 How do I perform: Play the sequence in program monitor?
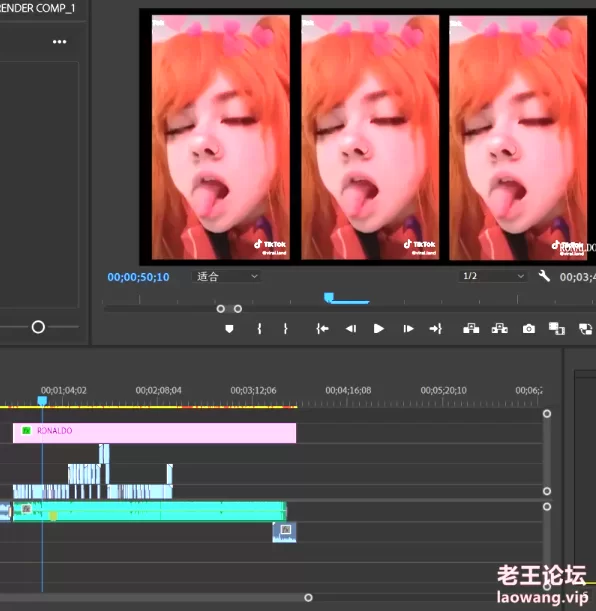pos(379,329)
